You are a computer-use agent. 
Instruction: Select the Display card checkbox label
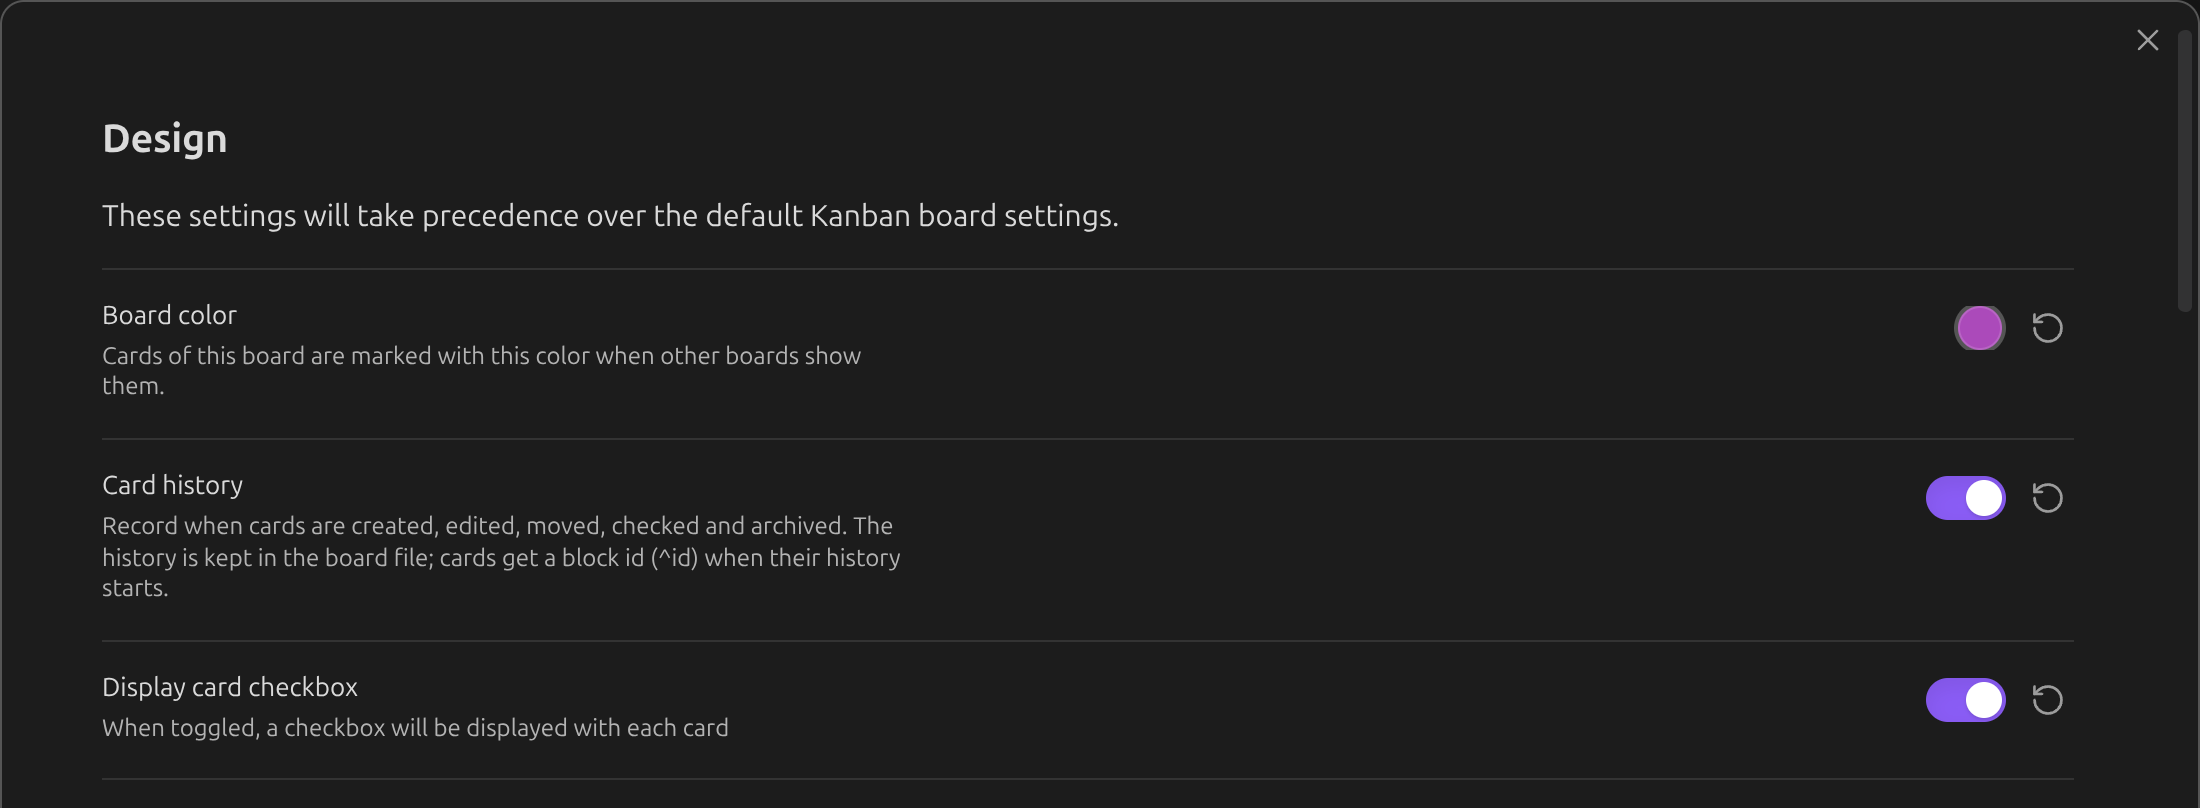point(230,687)
